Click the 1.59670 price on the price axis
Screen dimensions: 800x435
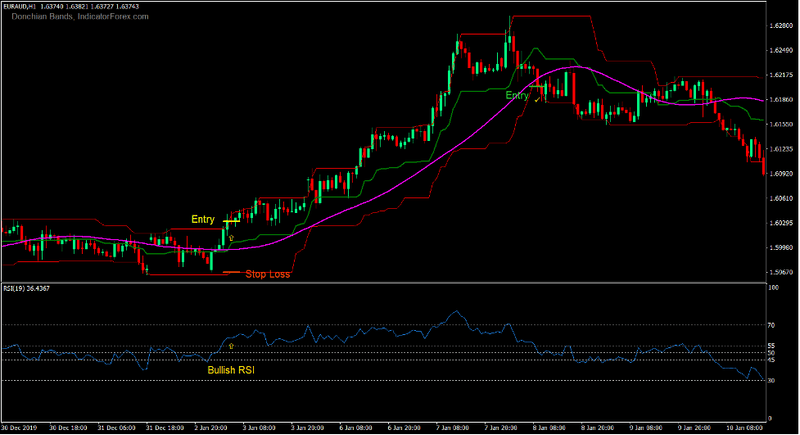point(782,272)
